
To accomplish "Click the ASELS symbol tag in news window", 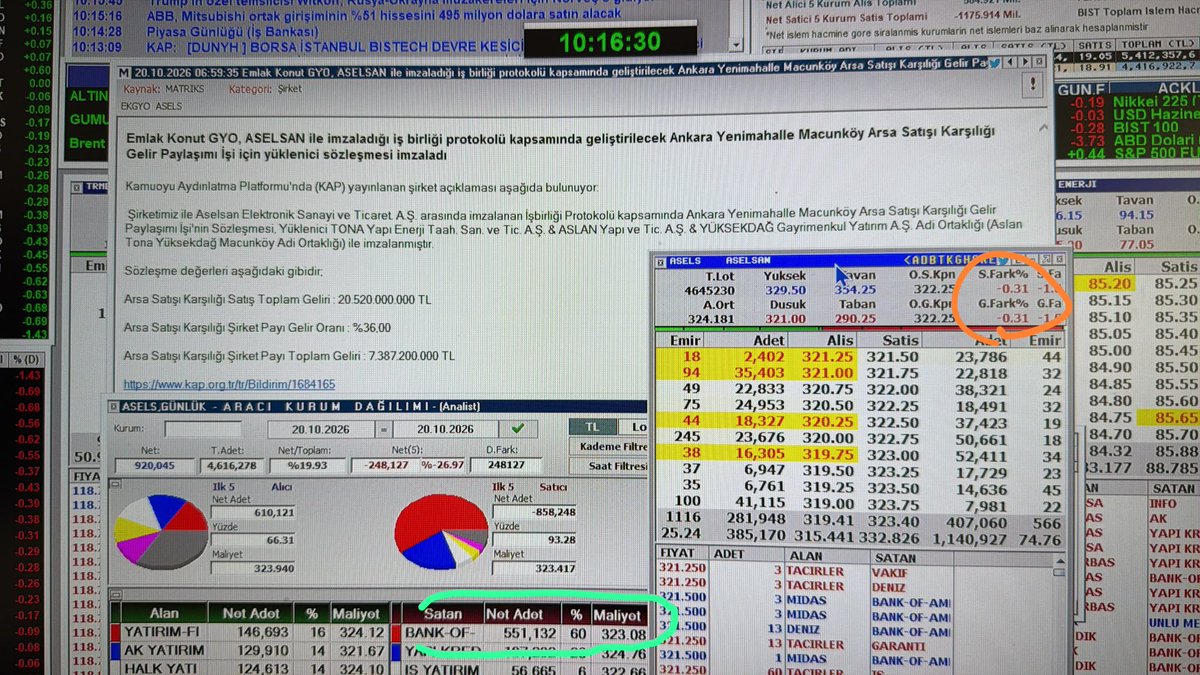I will pyautogui.click(x=169, y=106).
